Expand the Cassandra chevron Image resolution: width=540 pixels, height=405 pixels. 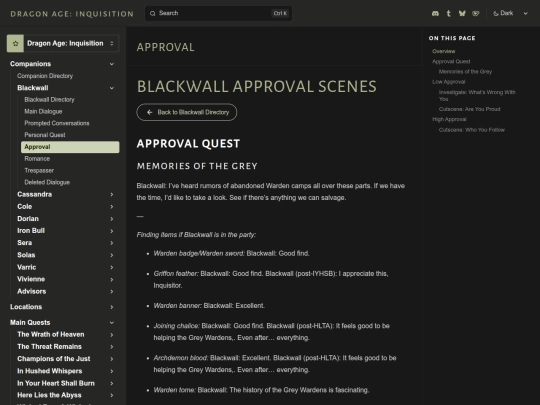click(112, 195)
